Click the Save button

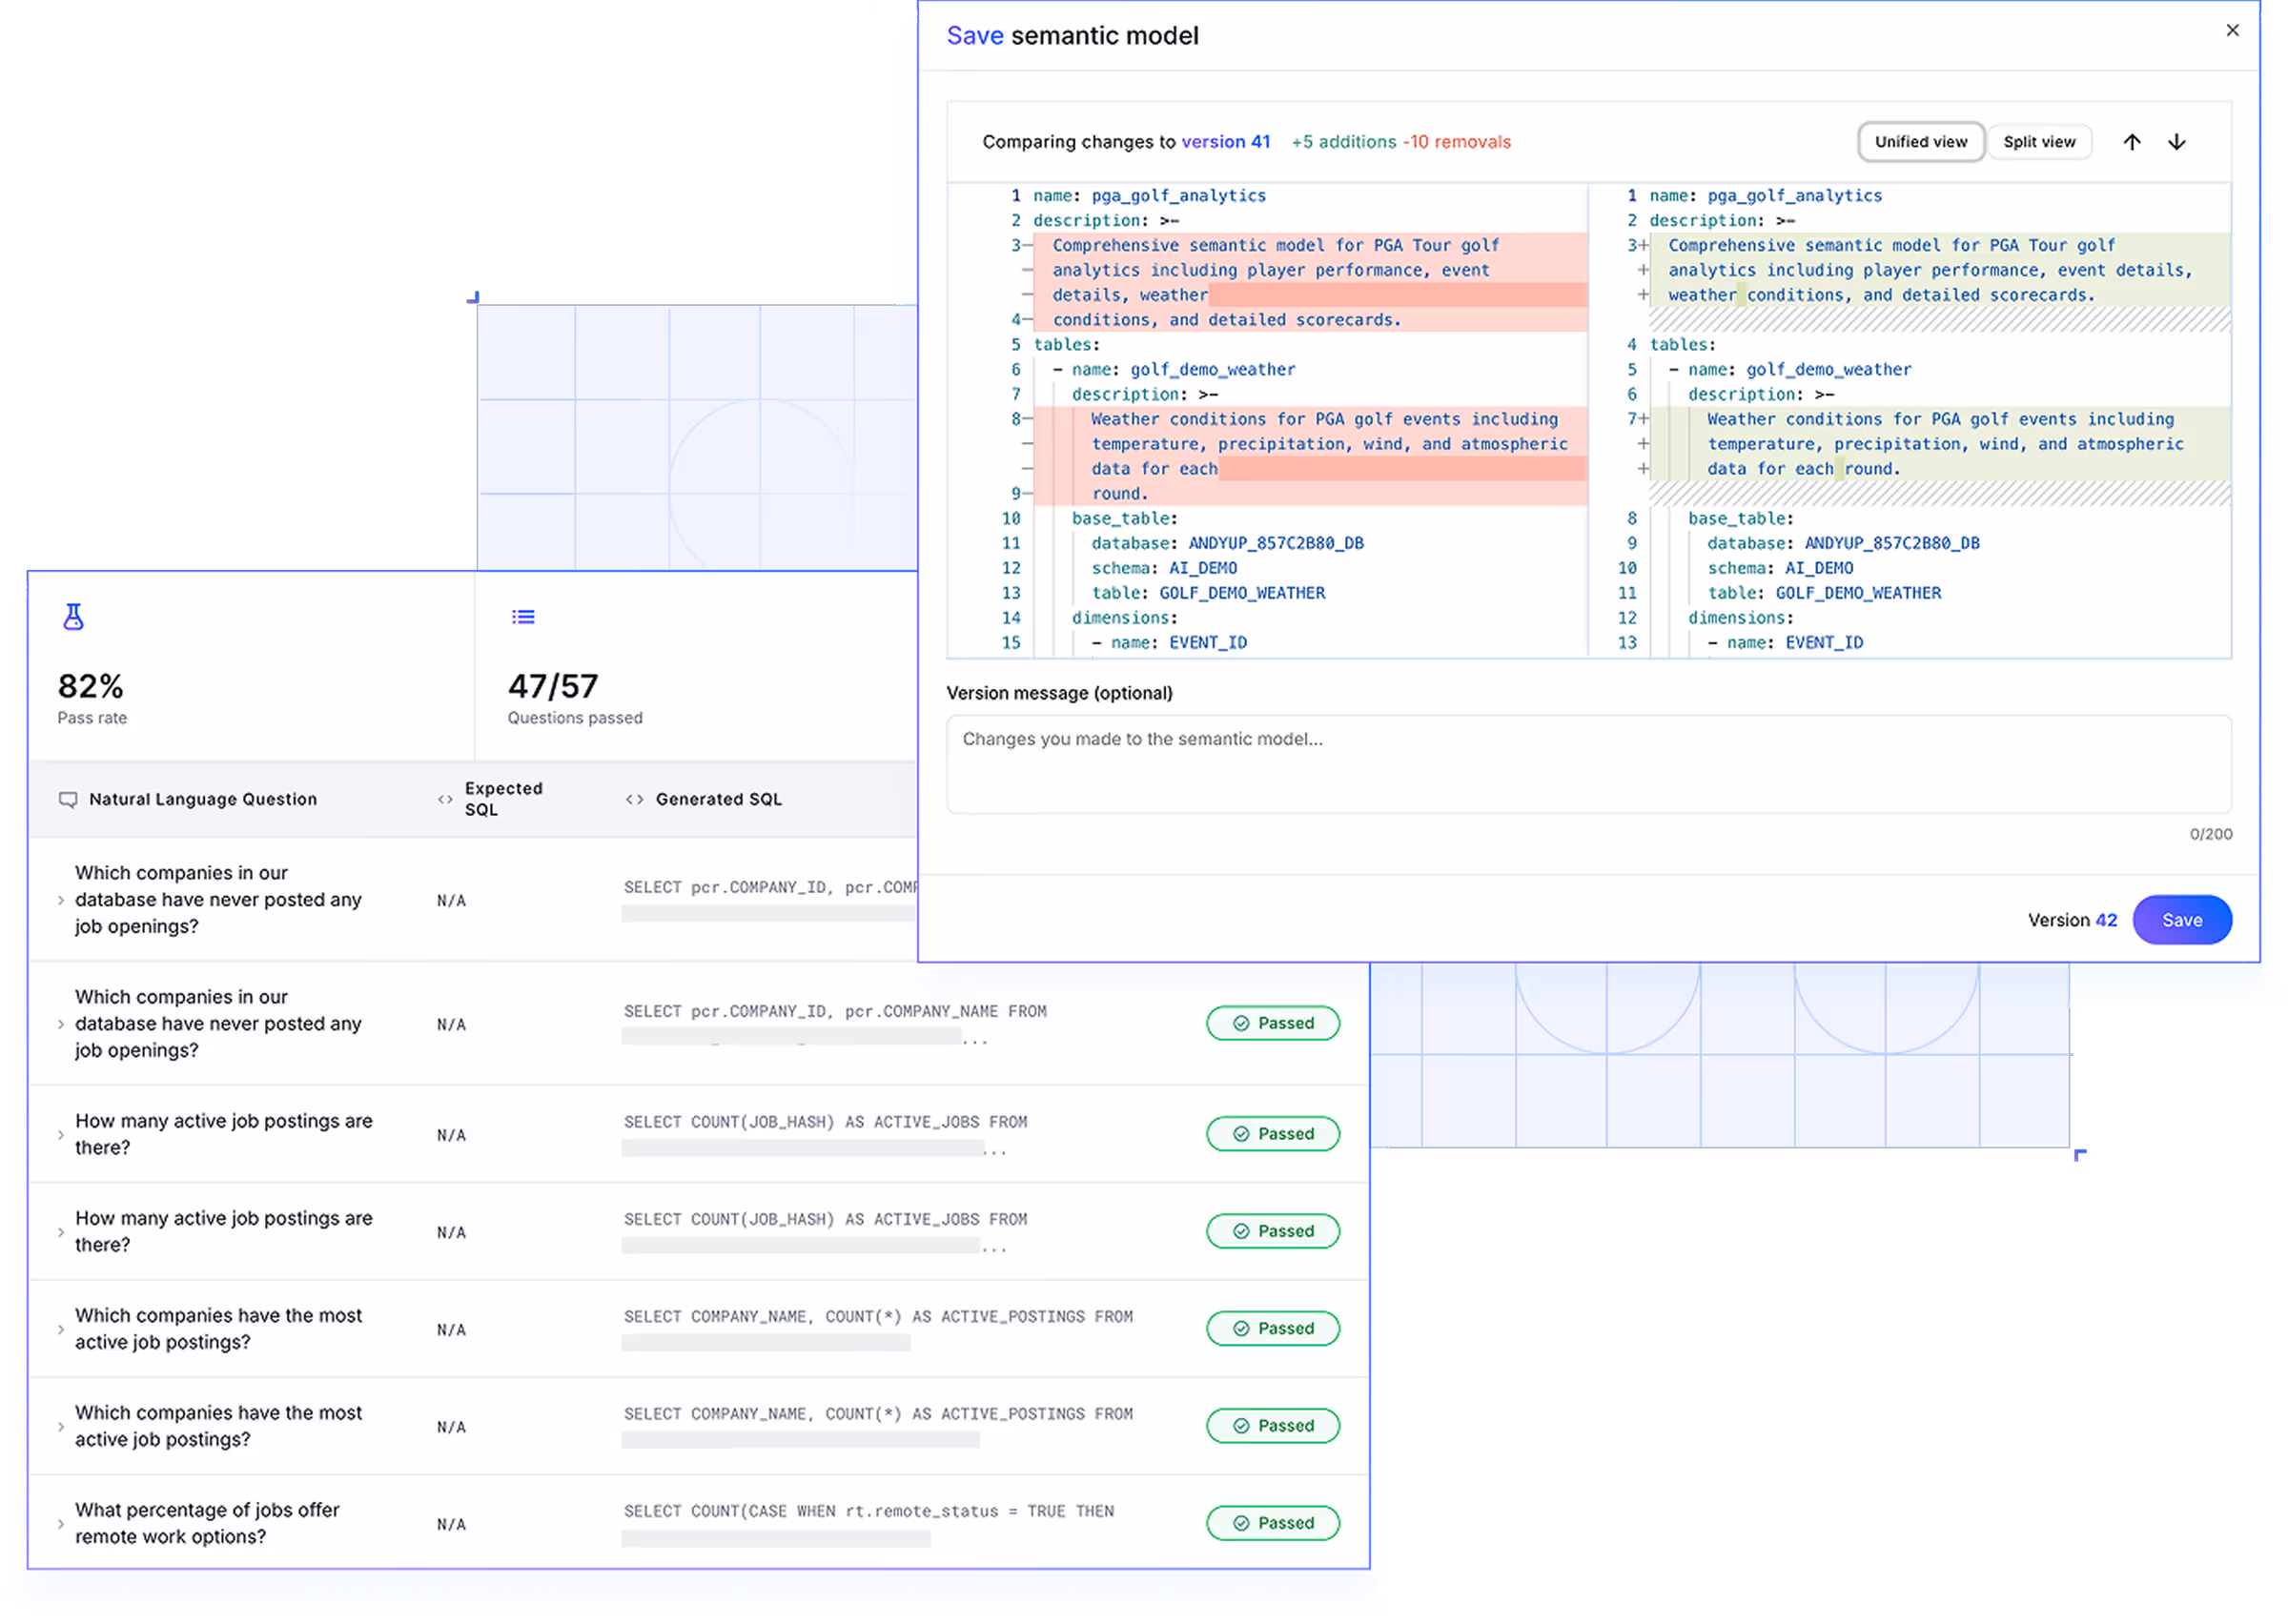2181,920
